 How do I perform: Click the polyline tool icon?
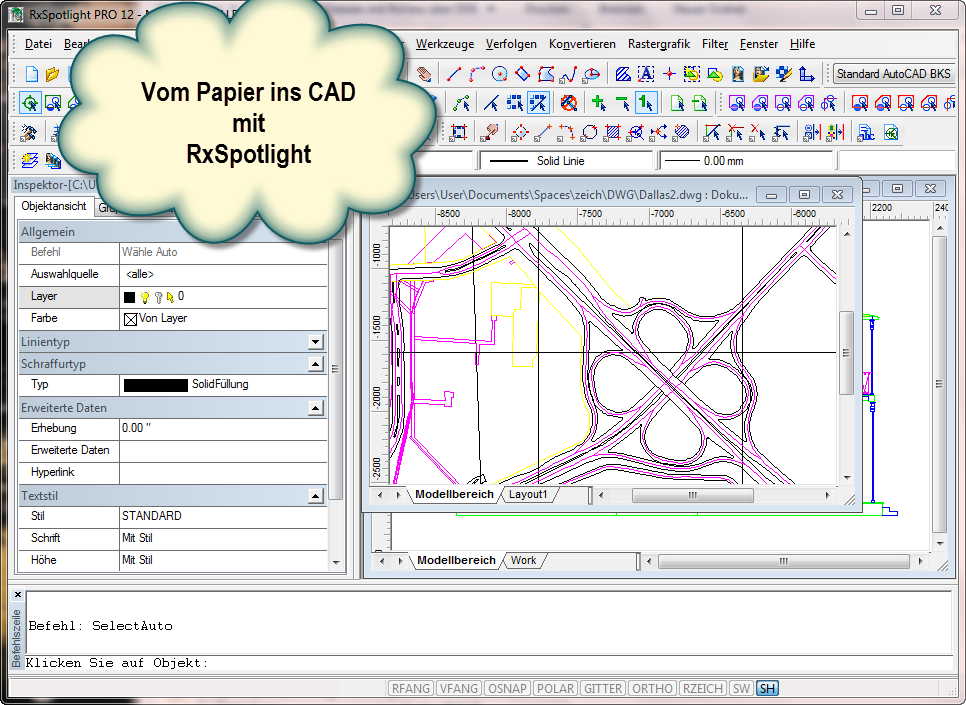(476, 74)
